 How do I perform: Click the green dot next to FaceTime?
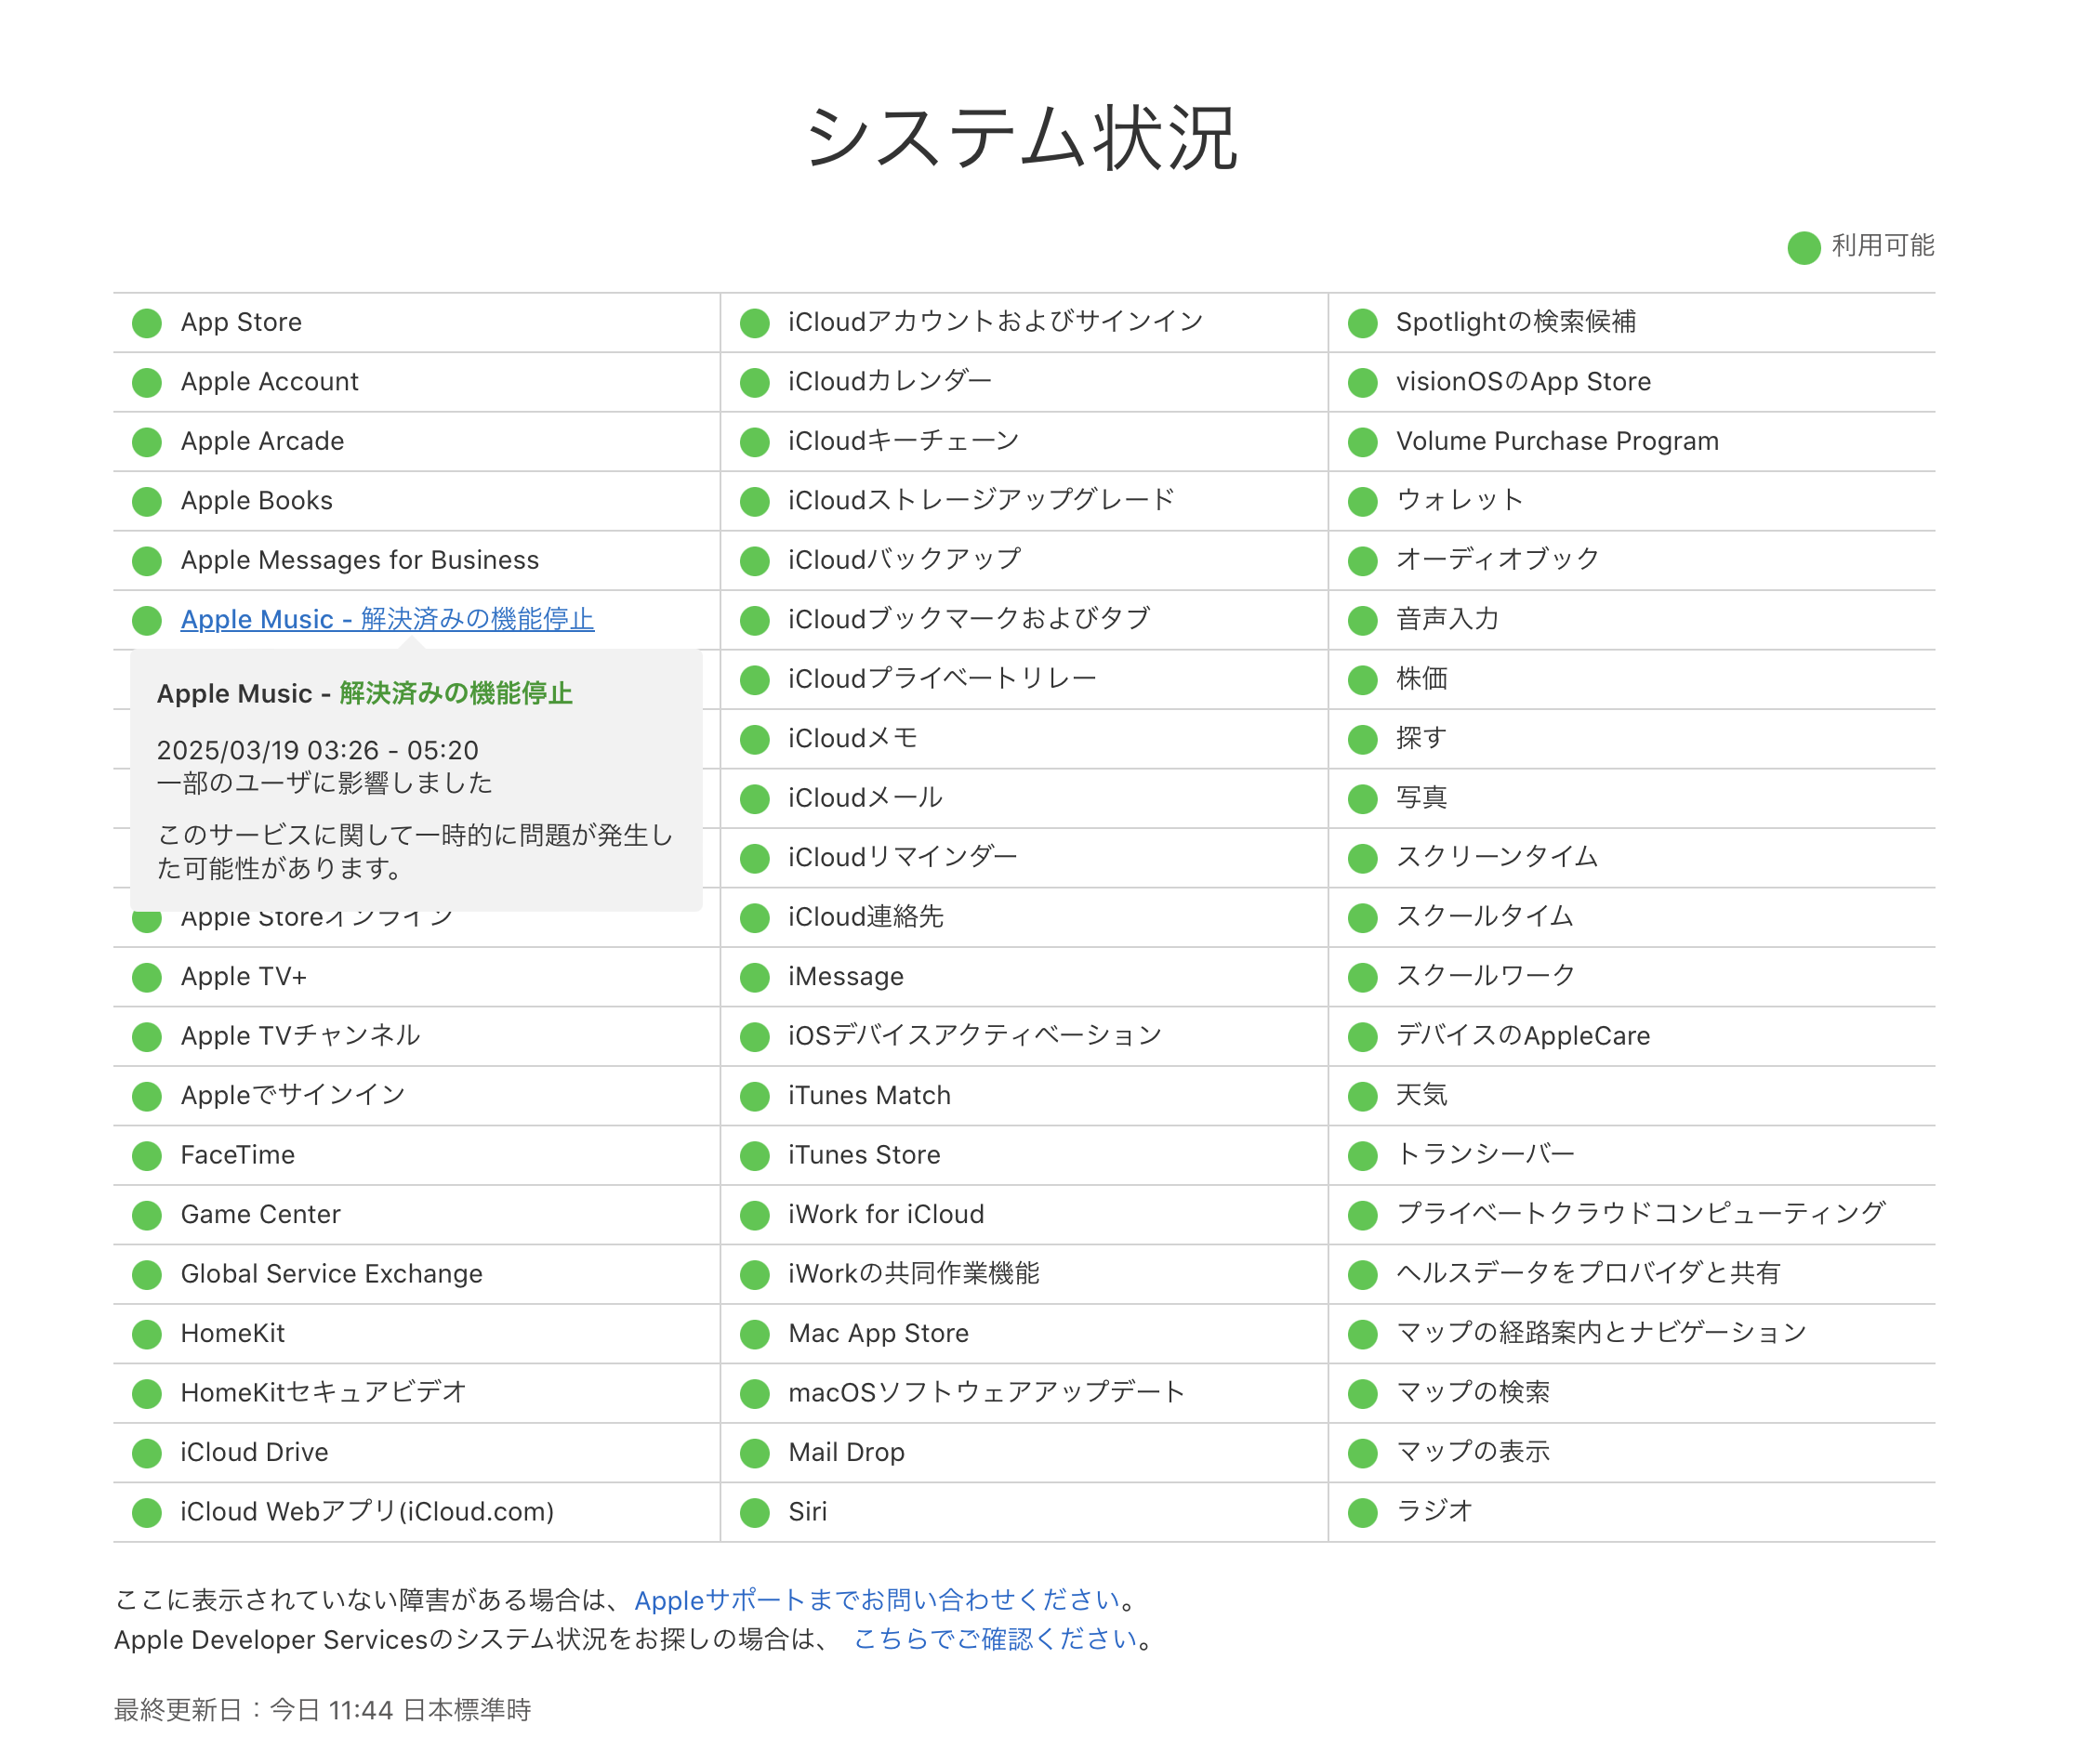point(147,1156)
